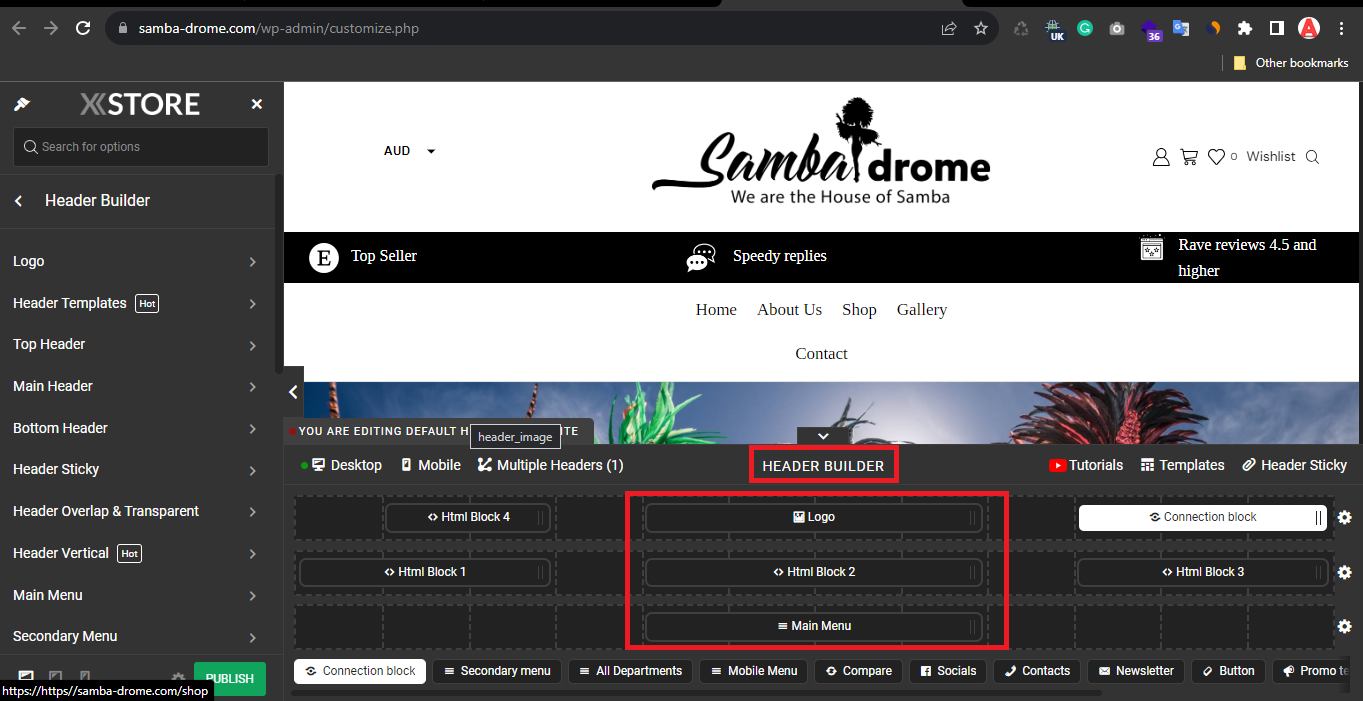Collapse the customizer sidebar arrow
Viewport: 1363px width, 701px height.
tap(293, 392)
